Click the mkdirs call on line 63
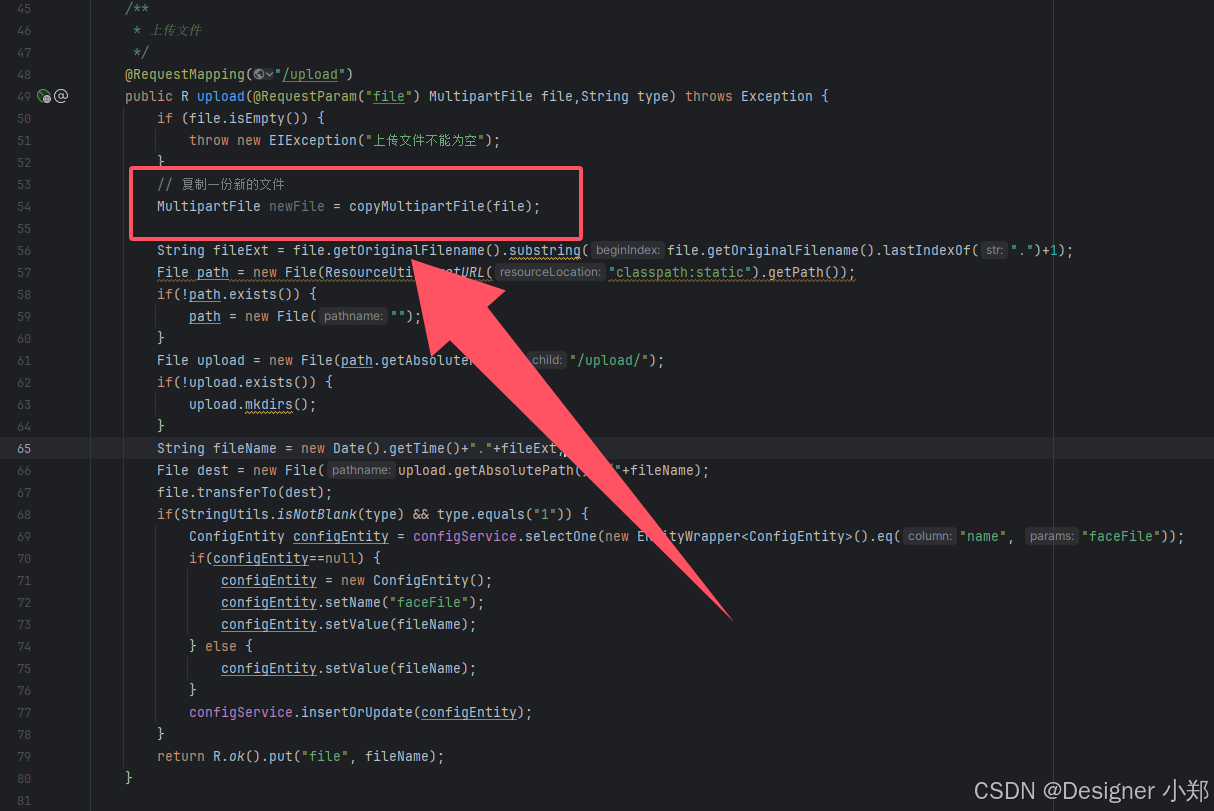1214x811 pixels. coord(269,404)
